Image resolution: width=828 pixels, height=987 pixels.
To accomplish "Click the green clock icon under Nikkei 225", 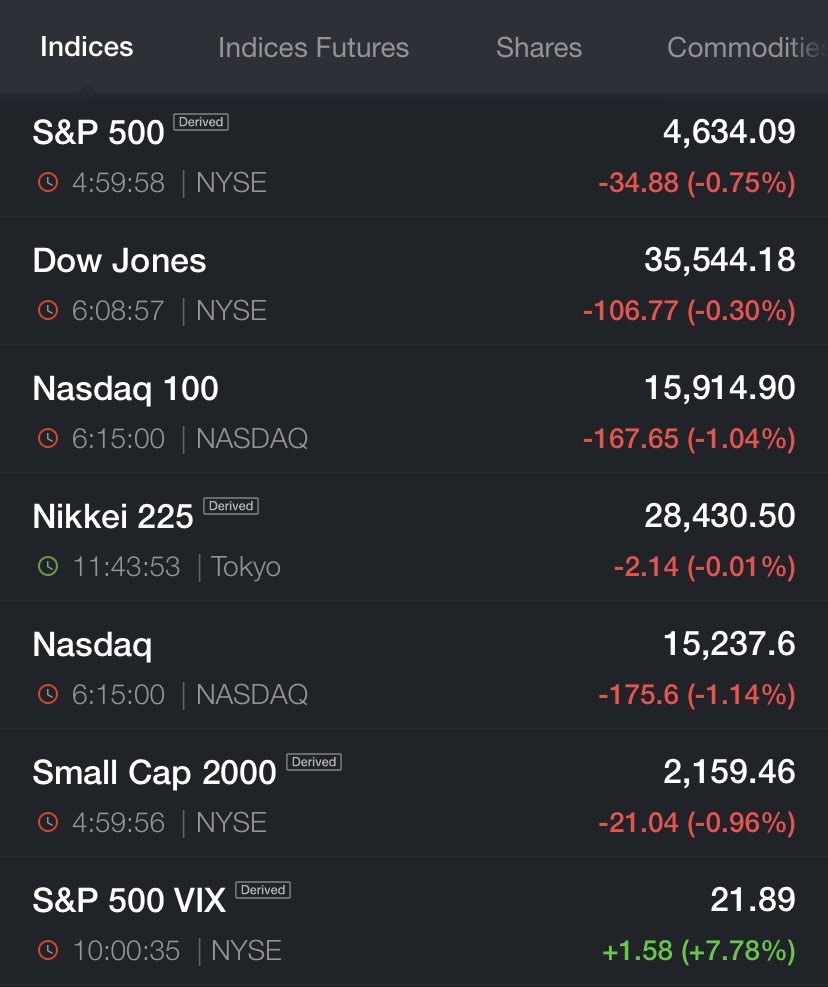I will (48, 567).
